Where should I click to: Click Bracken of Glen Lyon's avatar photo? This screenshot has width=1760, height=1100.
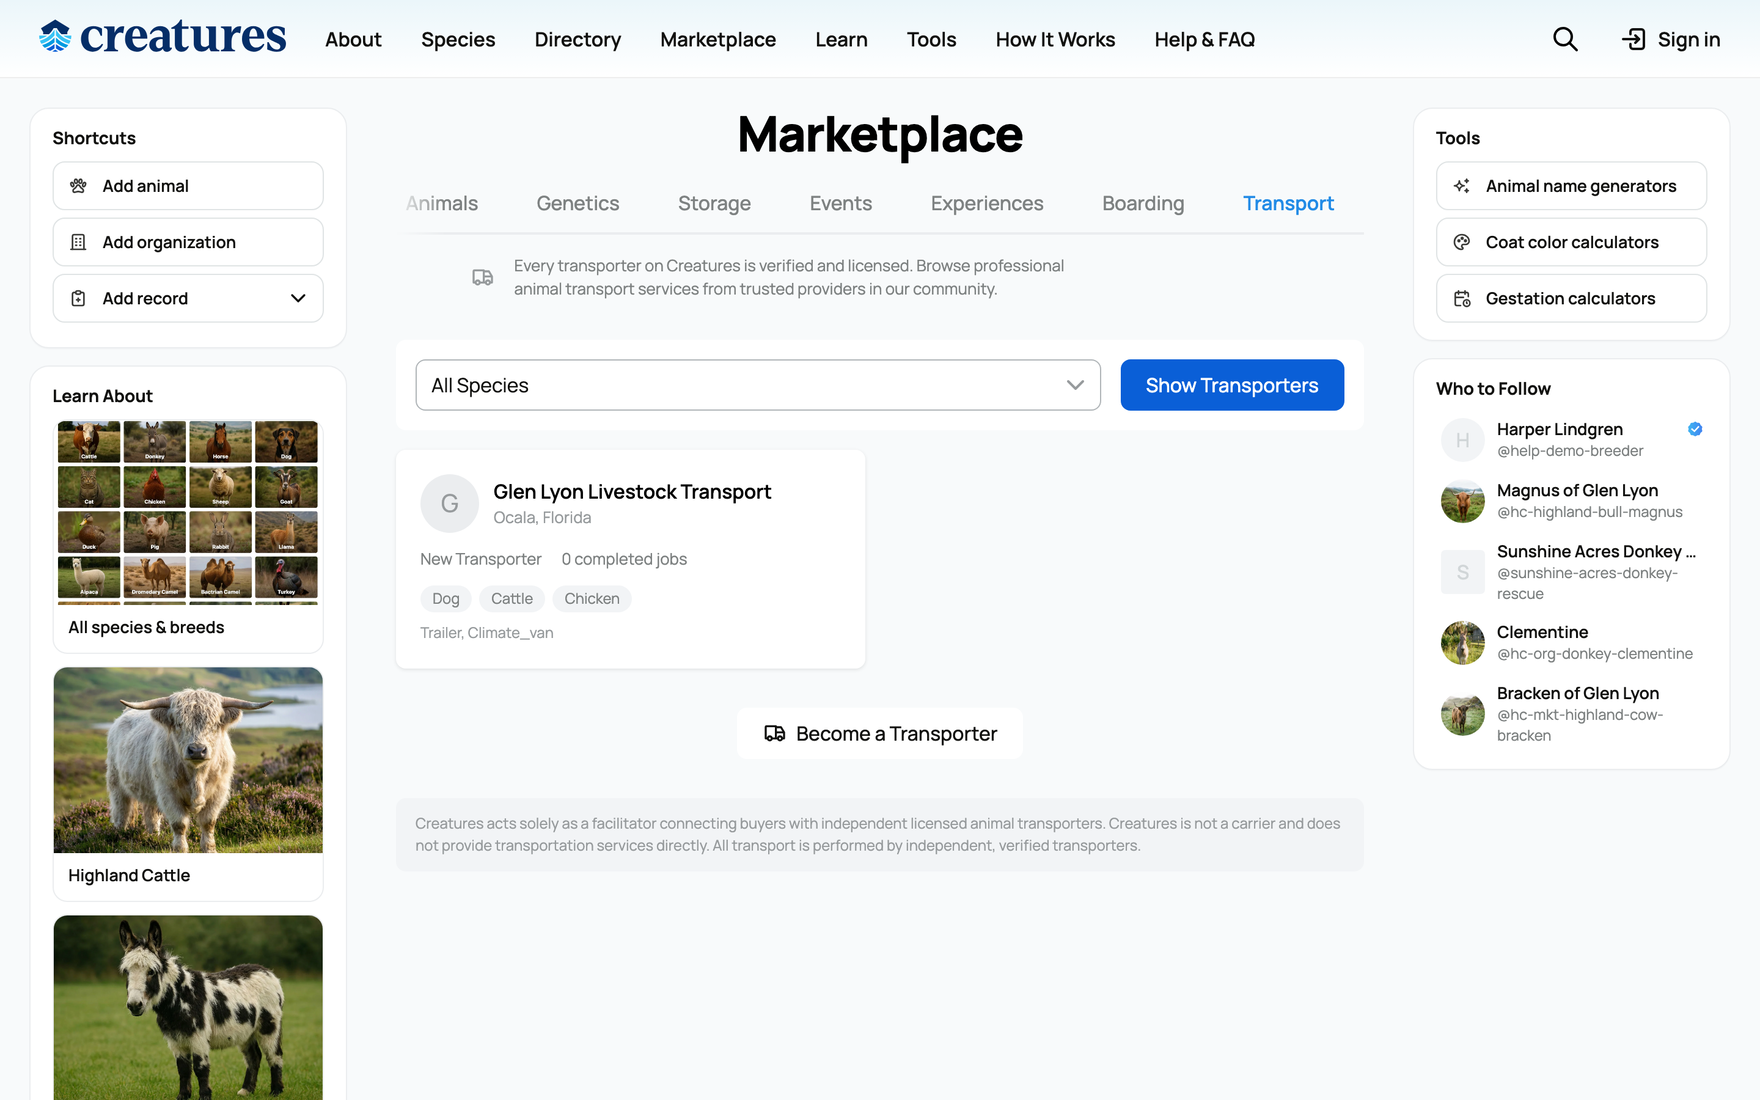[x=1463, y=714]
